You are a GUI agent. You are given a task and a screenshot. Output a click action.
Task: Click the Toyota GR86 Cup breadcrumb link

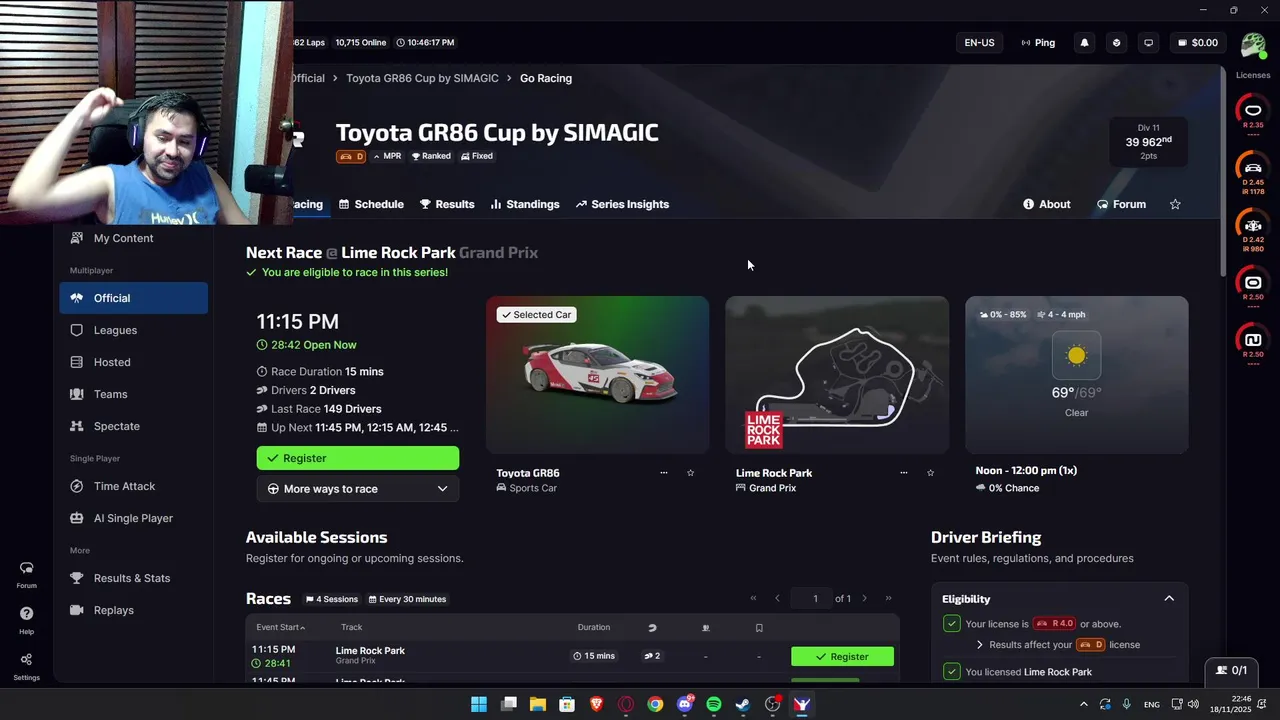coord(422,78)
